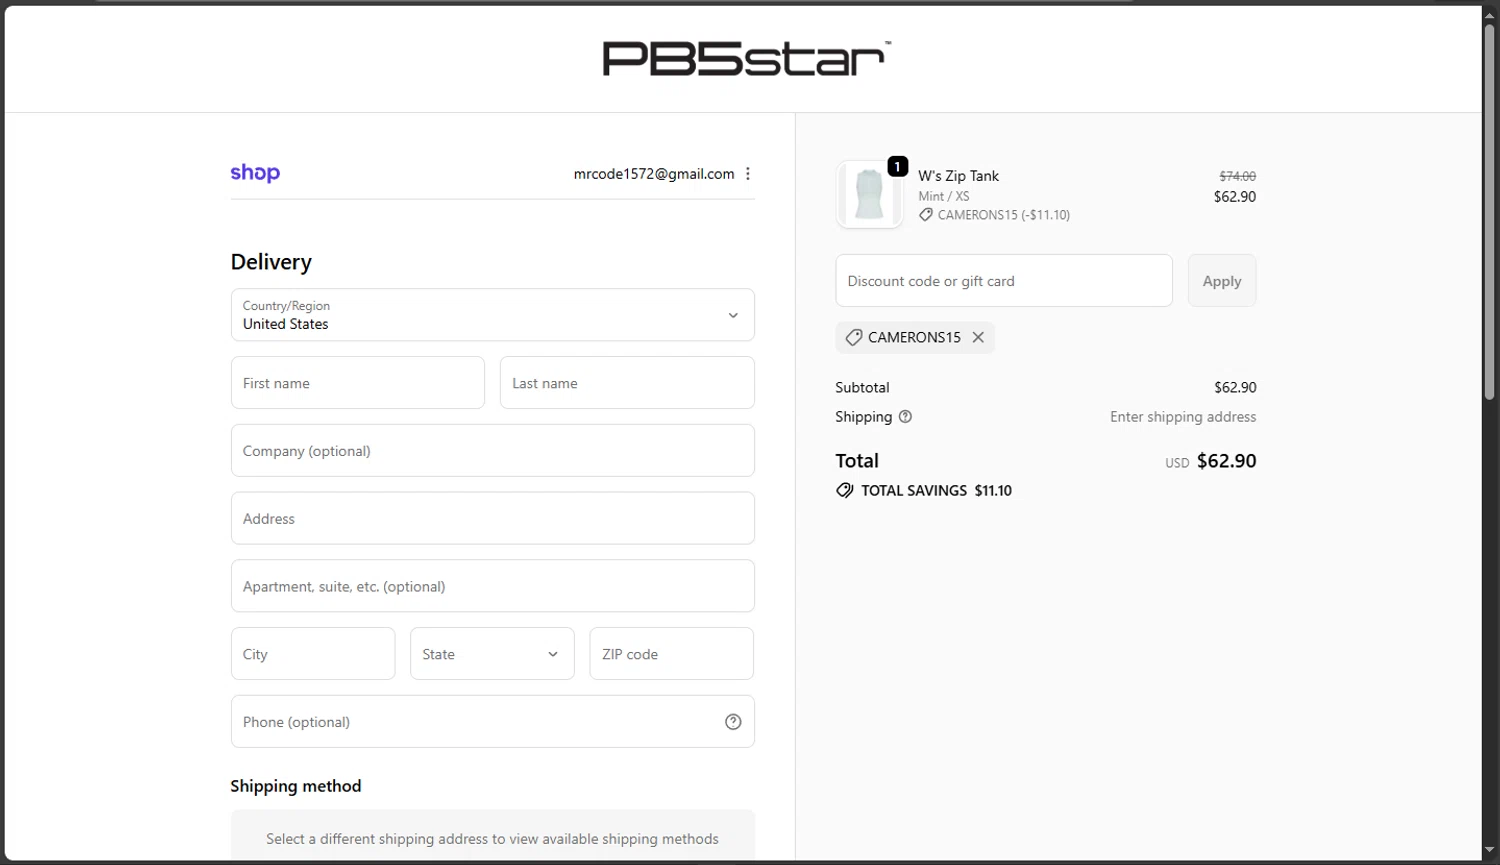The height and width of the screenshot is (865, 1500).
Task: Click the TOTAL SAVINGS $11.10 text
Action: coord(937,491)
